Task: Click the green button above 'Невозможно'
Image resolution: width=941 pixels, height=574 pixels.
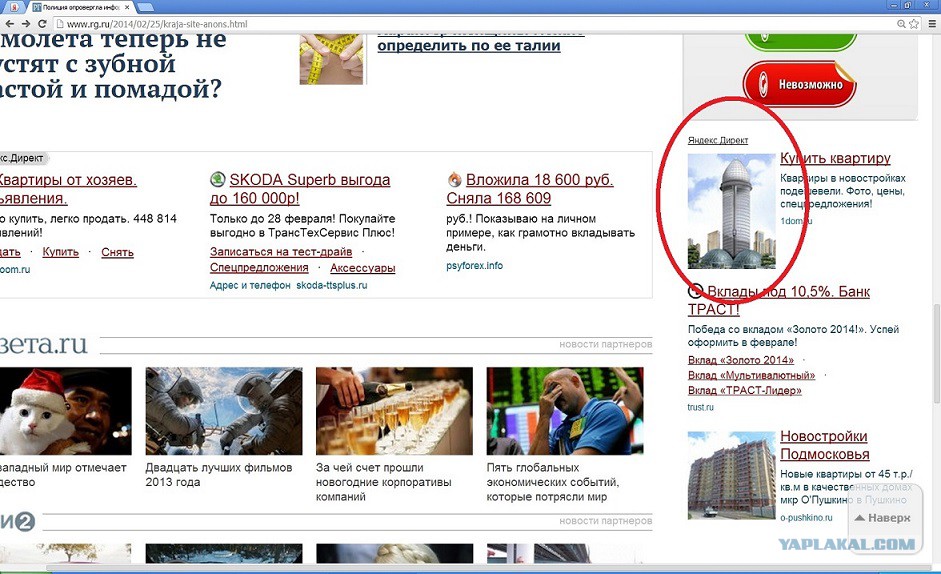Action: click(801, 41)
